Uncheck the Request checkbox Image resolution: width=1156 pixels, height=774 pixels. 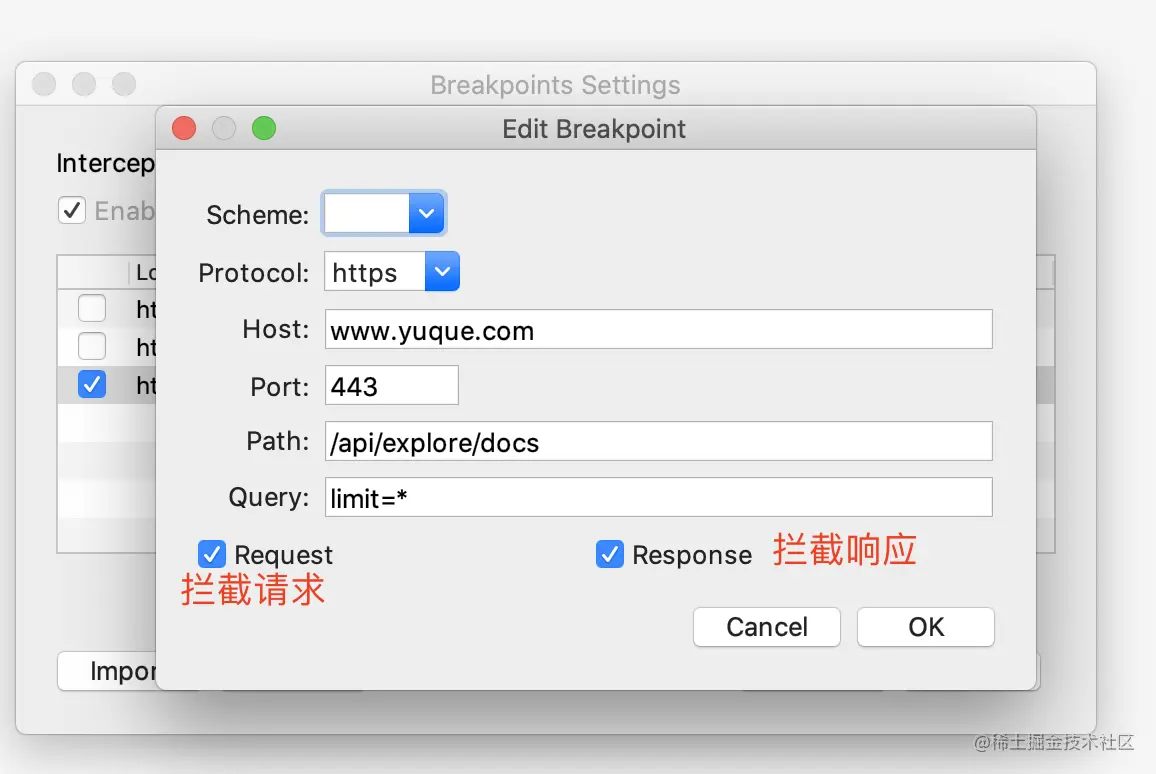click(x=212, y=554)
